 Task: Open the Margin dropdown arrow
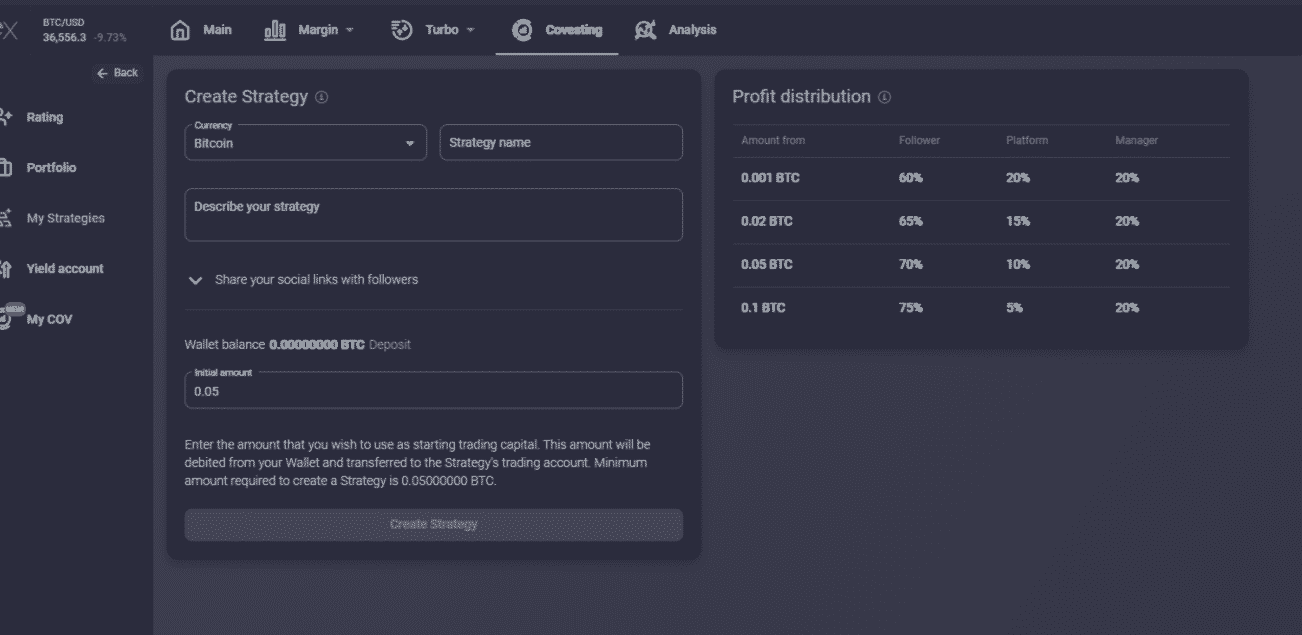click(350, 30)
